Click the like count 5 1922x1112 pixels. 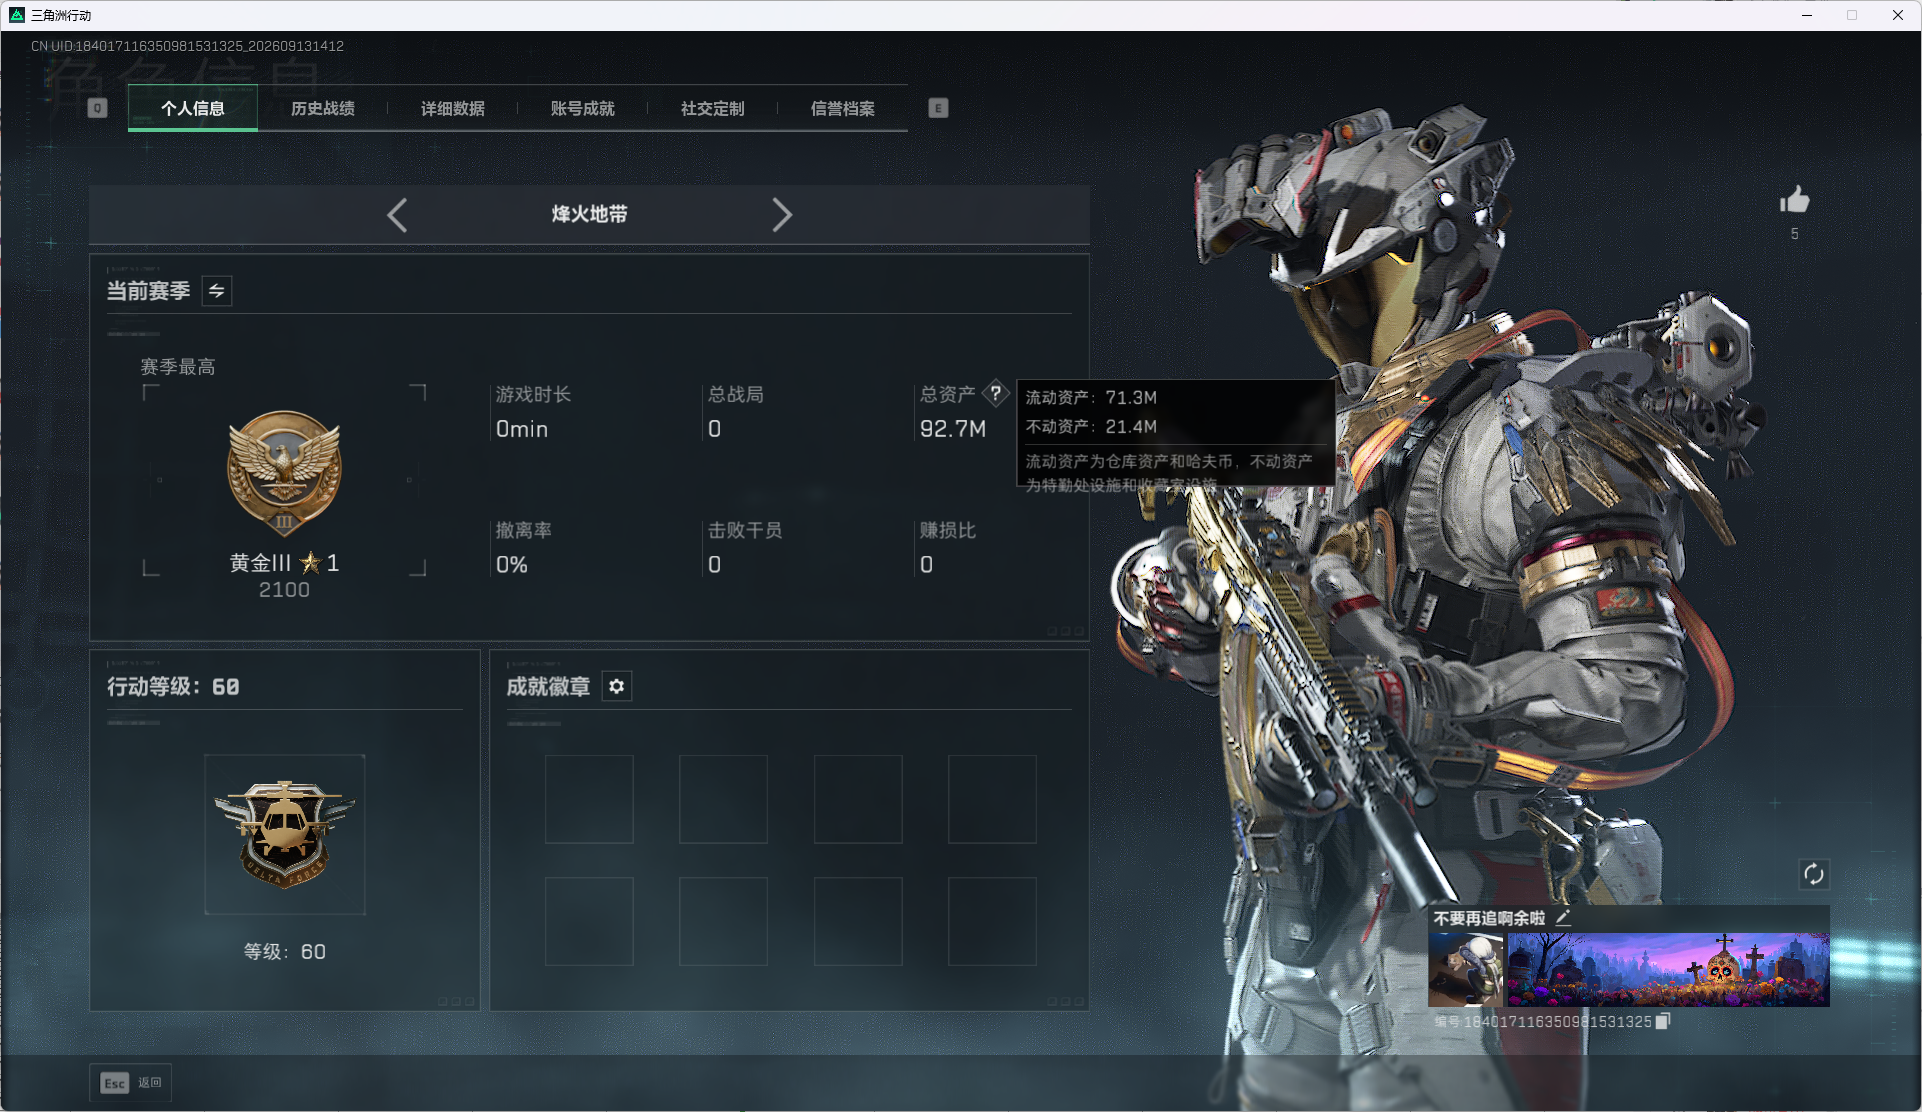1795,234
